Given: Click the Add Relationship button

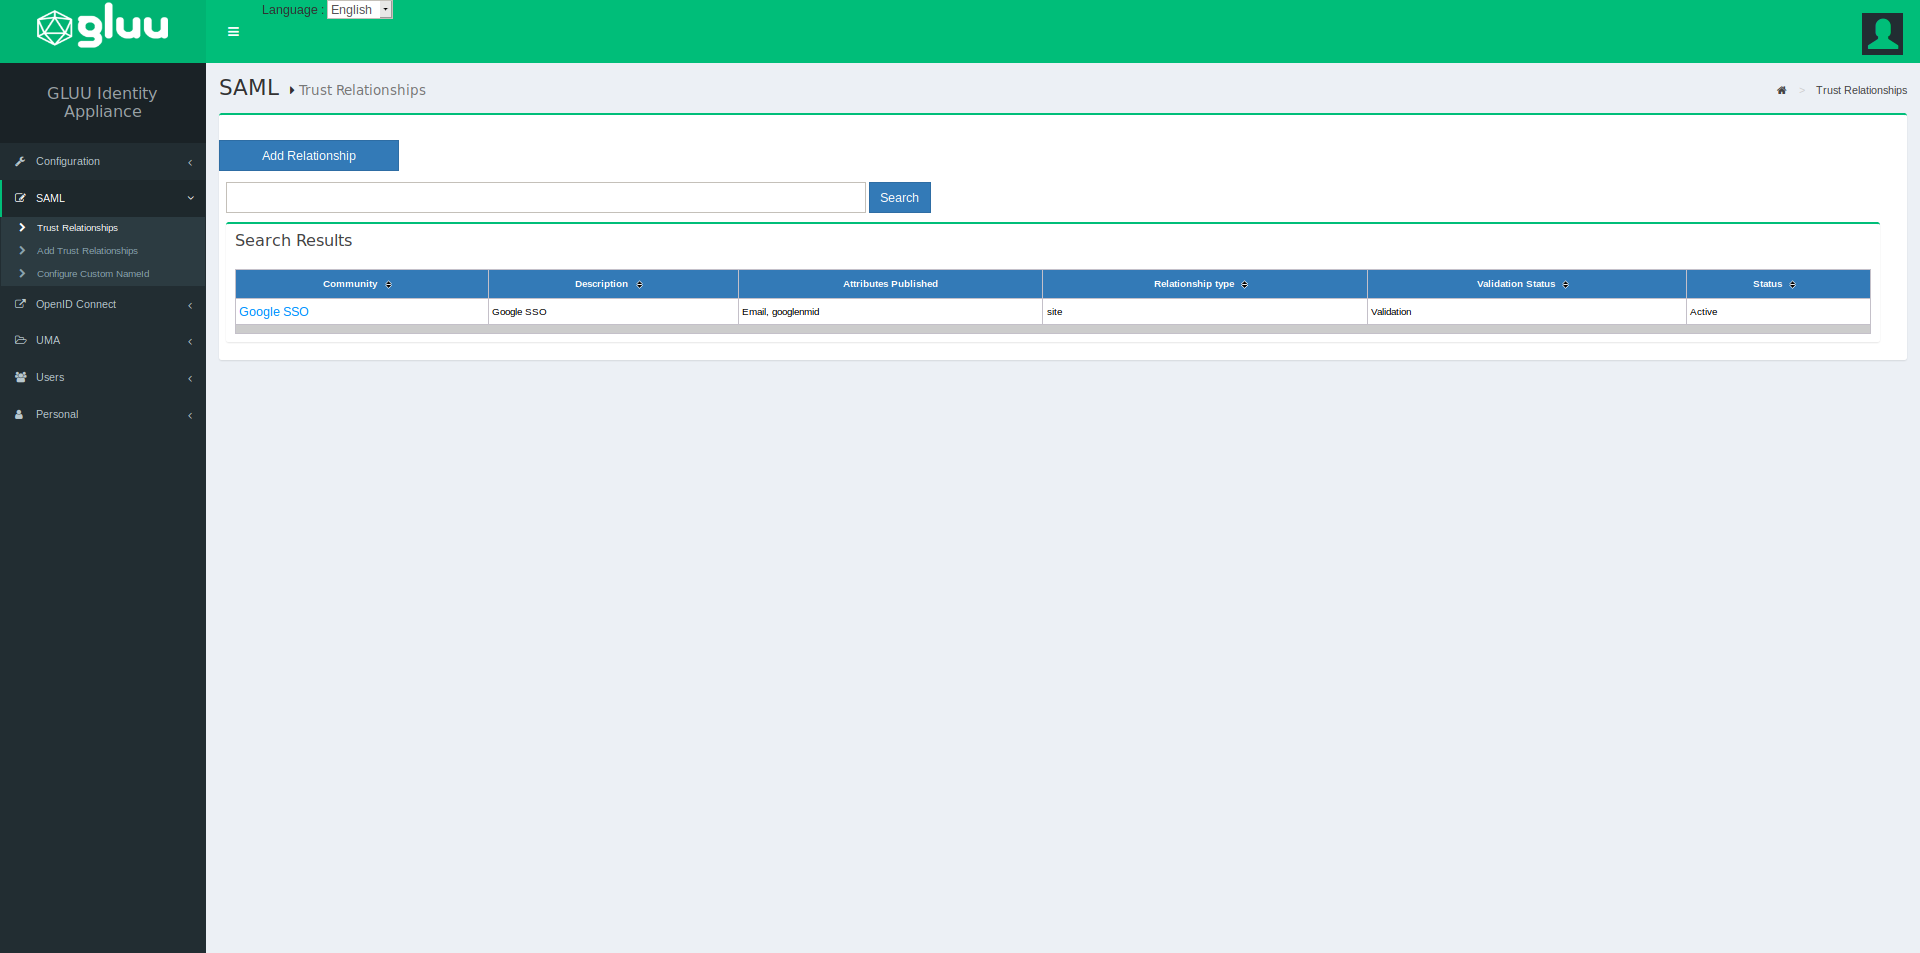Looking at the screenshot, I should [x=309, y=156].
